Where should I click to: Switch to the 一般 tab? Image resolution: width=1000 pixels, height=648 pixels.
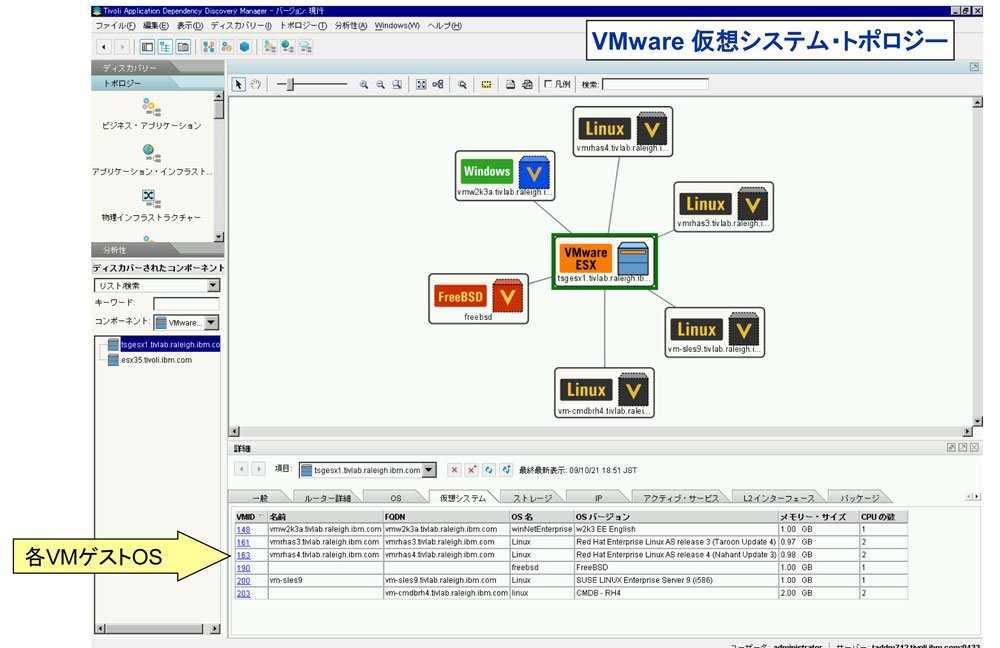pyautogui.click(x=260, y=498)
